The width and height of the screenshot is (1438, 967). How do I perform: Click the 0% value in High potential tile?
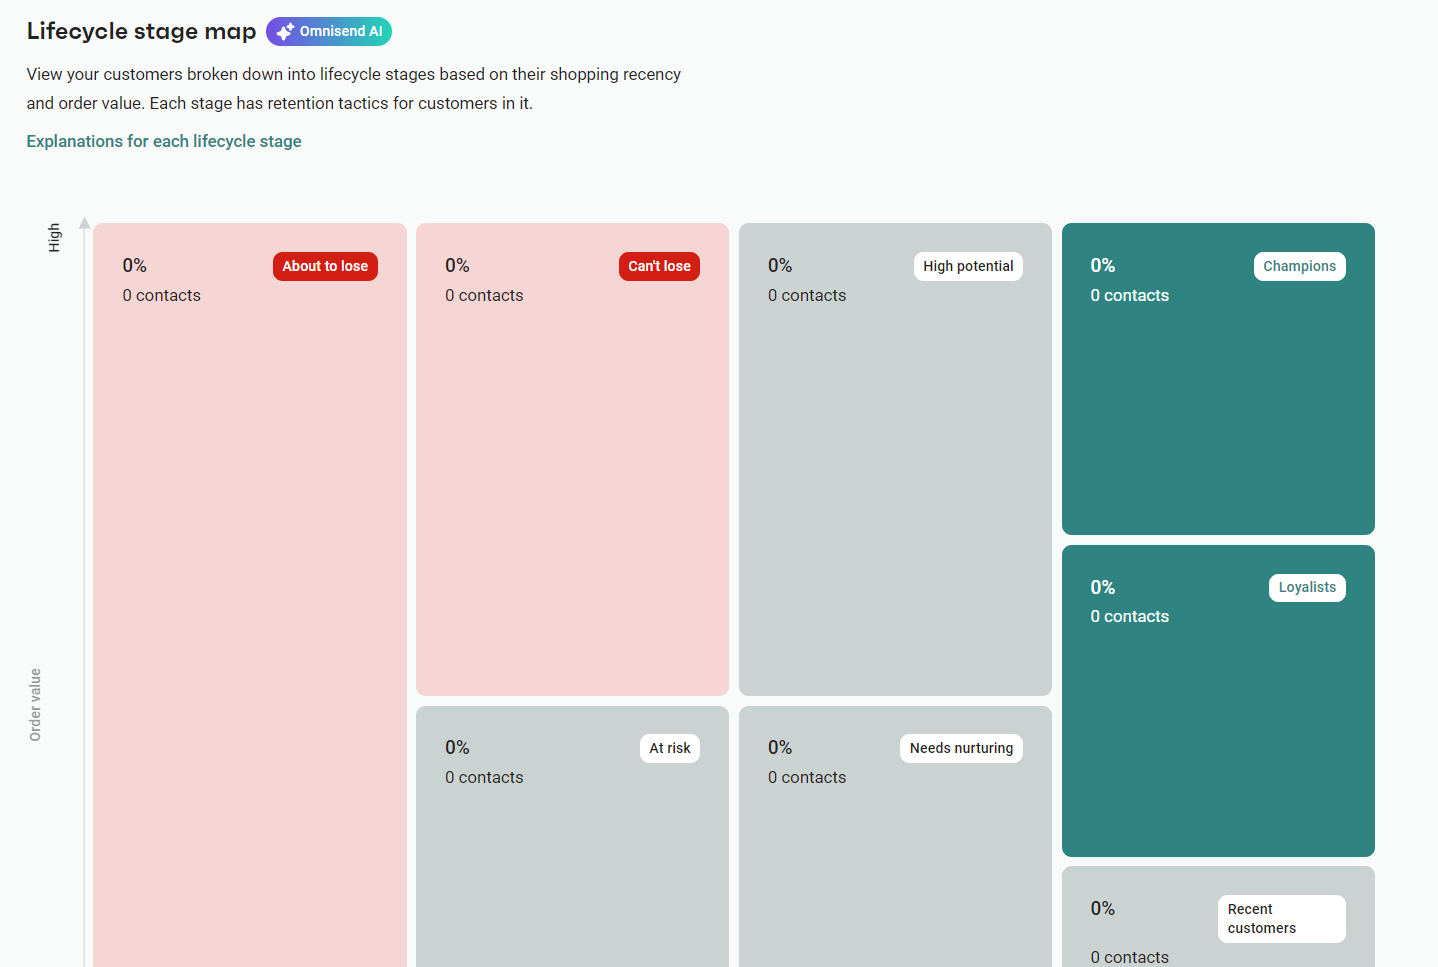click(x=779, y=265)
